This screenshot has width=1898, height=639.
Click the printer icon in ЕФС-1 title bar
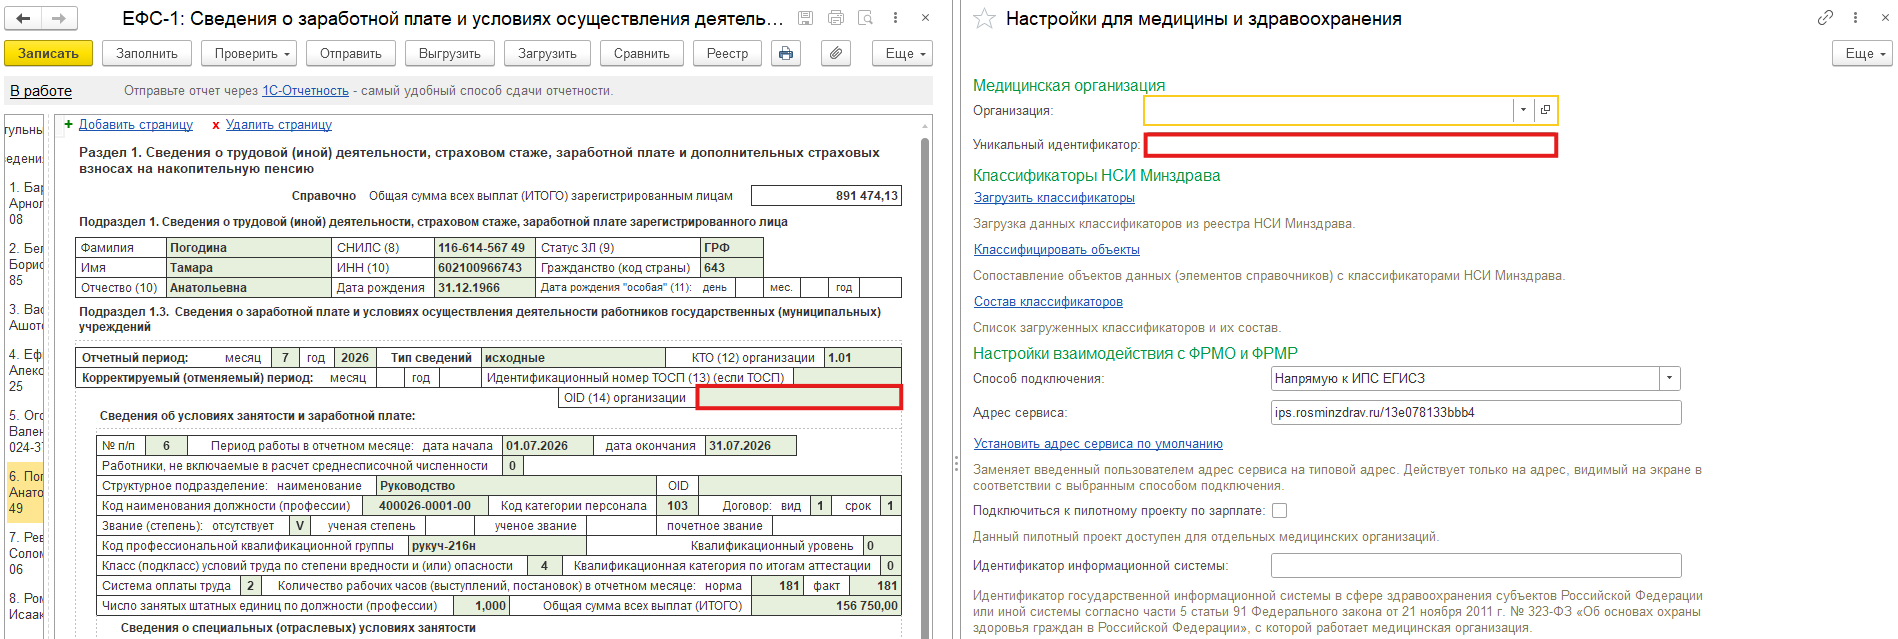pos(836,18)
